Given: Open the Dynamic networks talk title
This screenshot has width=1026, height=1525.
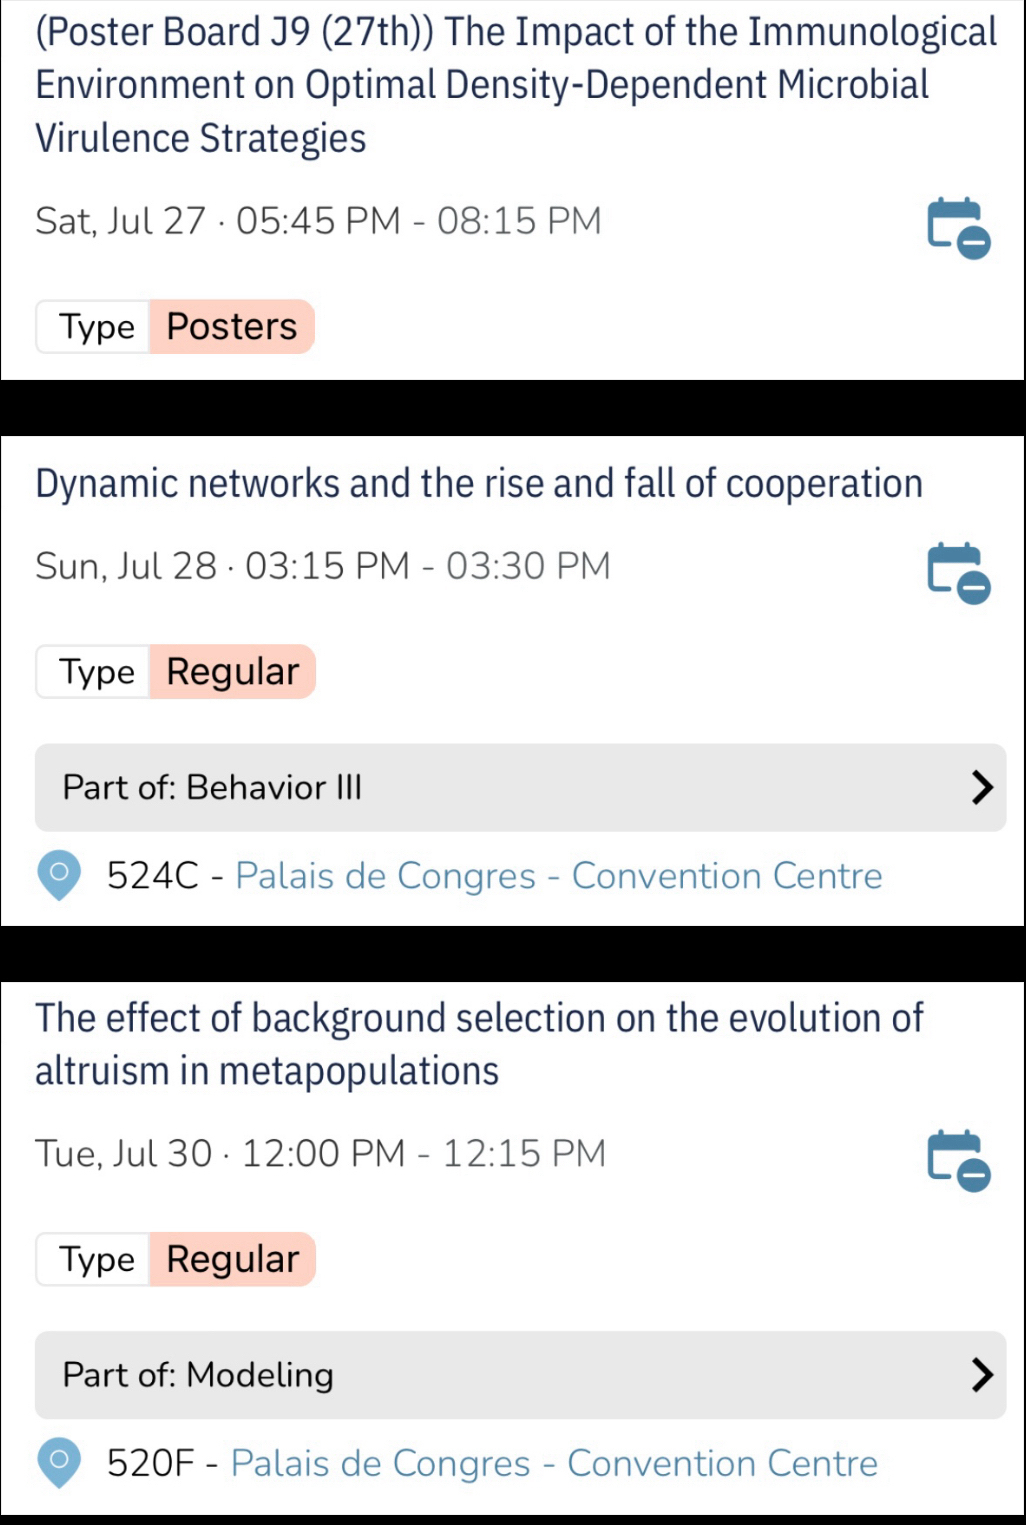Looking at the screenshot, I should (478, 484).
